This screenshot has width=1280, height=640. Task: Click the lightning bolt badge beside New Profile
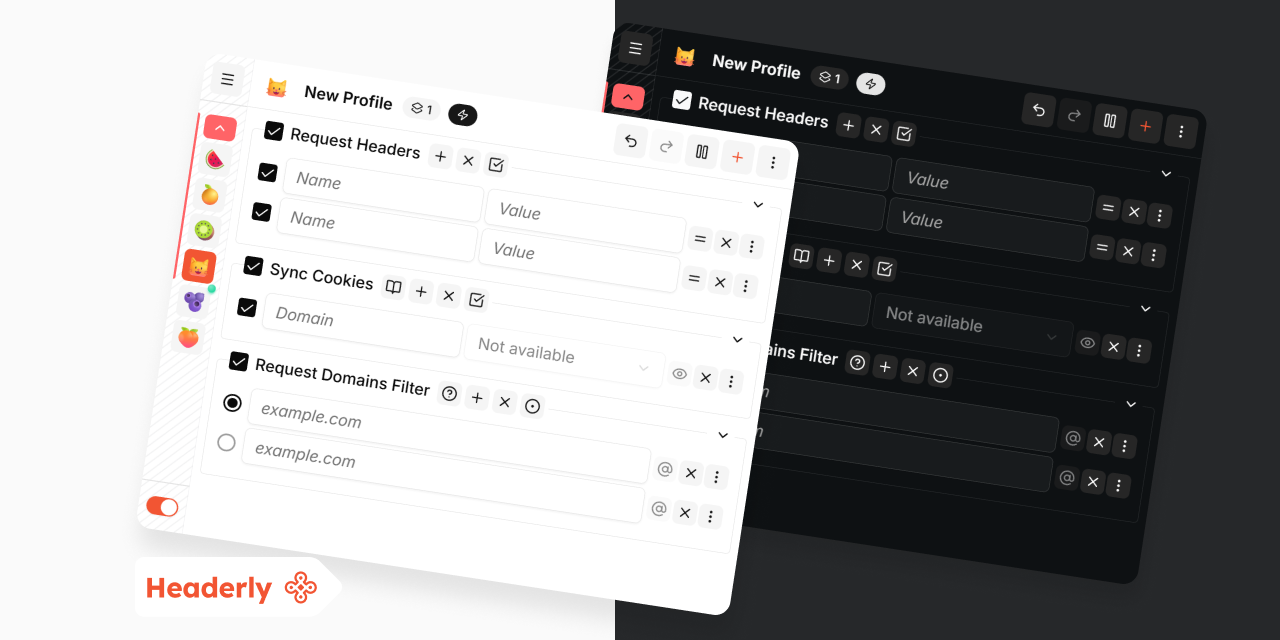coord(462,114)
